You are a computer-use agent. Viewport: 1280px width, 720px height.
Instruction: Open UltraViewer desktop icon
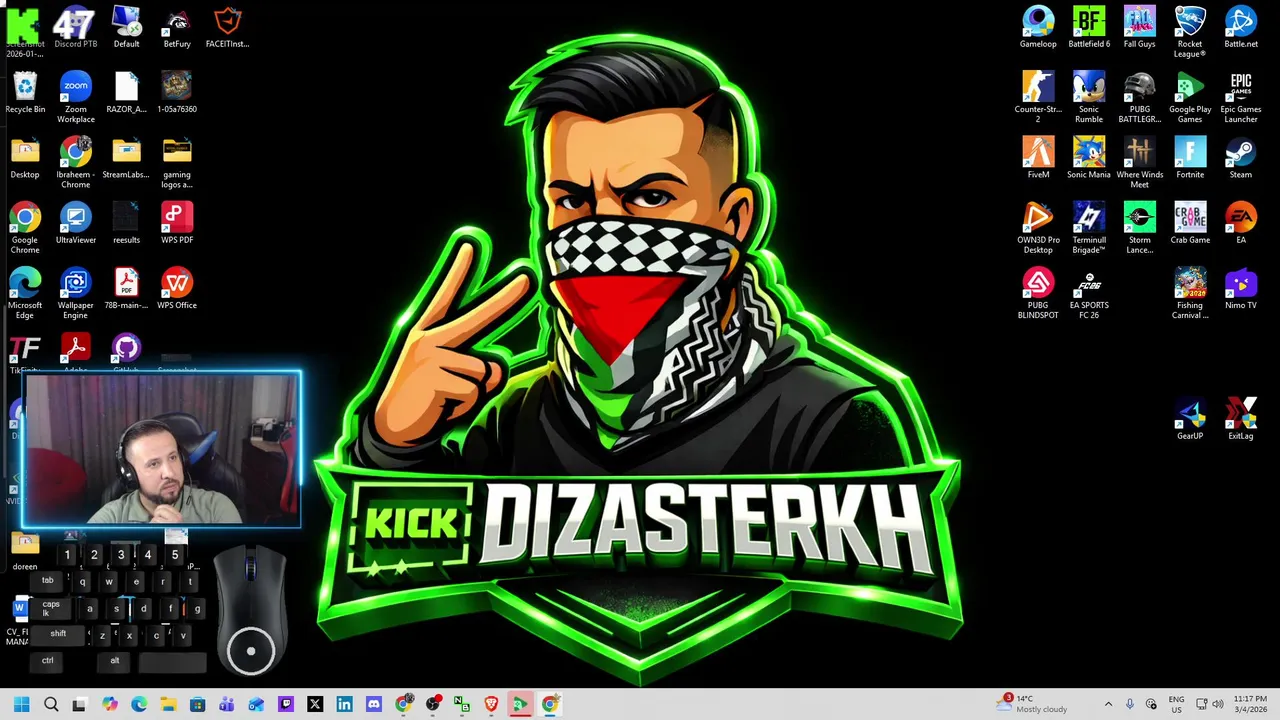[75, 223]
